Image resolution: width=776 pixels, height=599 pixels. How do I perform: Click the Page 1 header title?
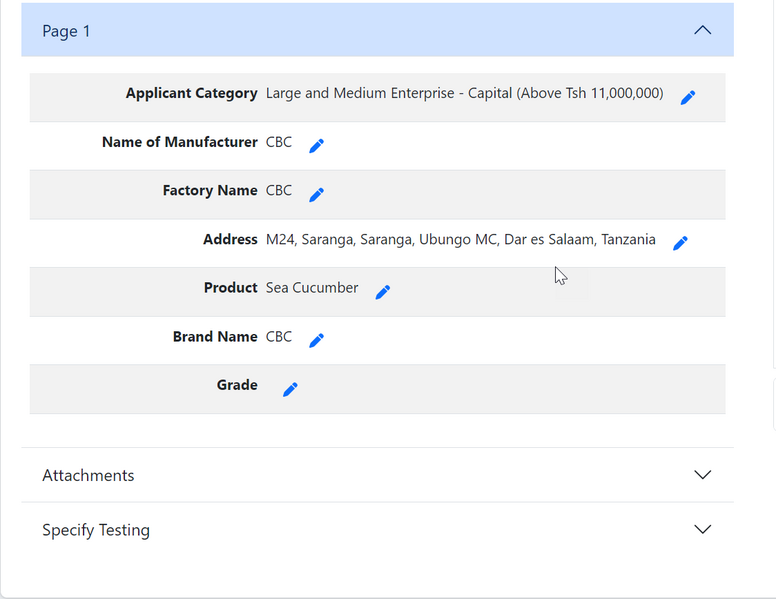point(67,31)
